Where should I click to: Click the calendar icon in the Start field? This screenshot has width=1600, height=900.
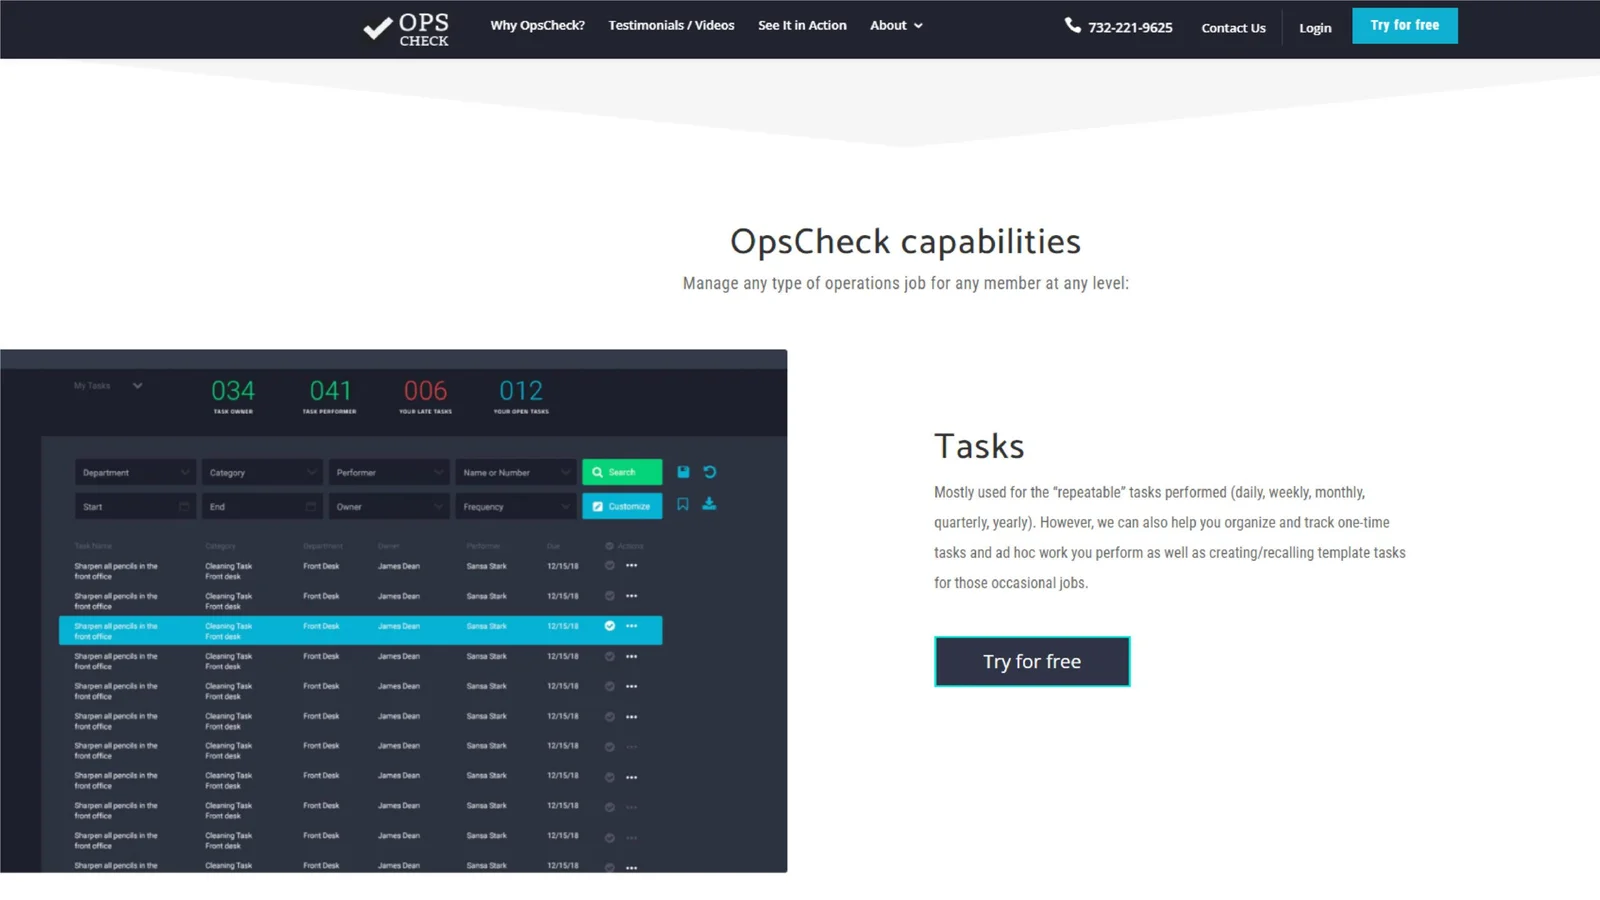[183, 506]
